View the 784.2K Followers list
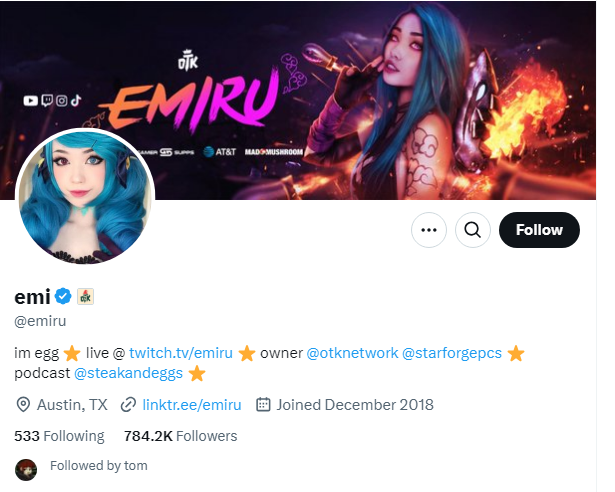 pyautogui.click(x=180, y=436)
